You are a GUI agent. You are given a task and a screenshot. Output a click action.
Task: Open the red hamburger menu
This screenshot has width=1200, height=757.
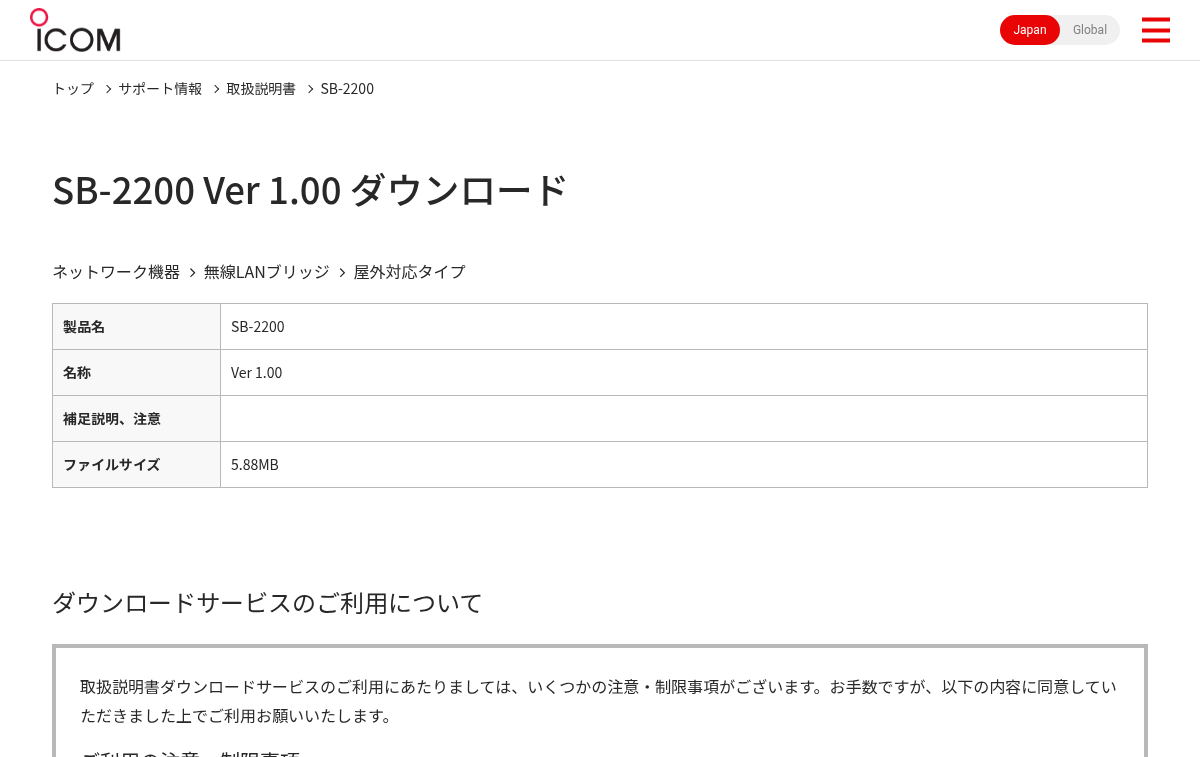[x=1155, y=30]
